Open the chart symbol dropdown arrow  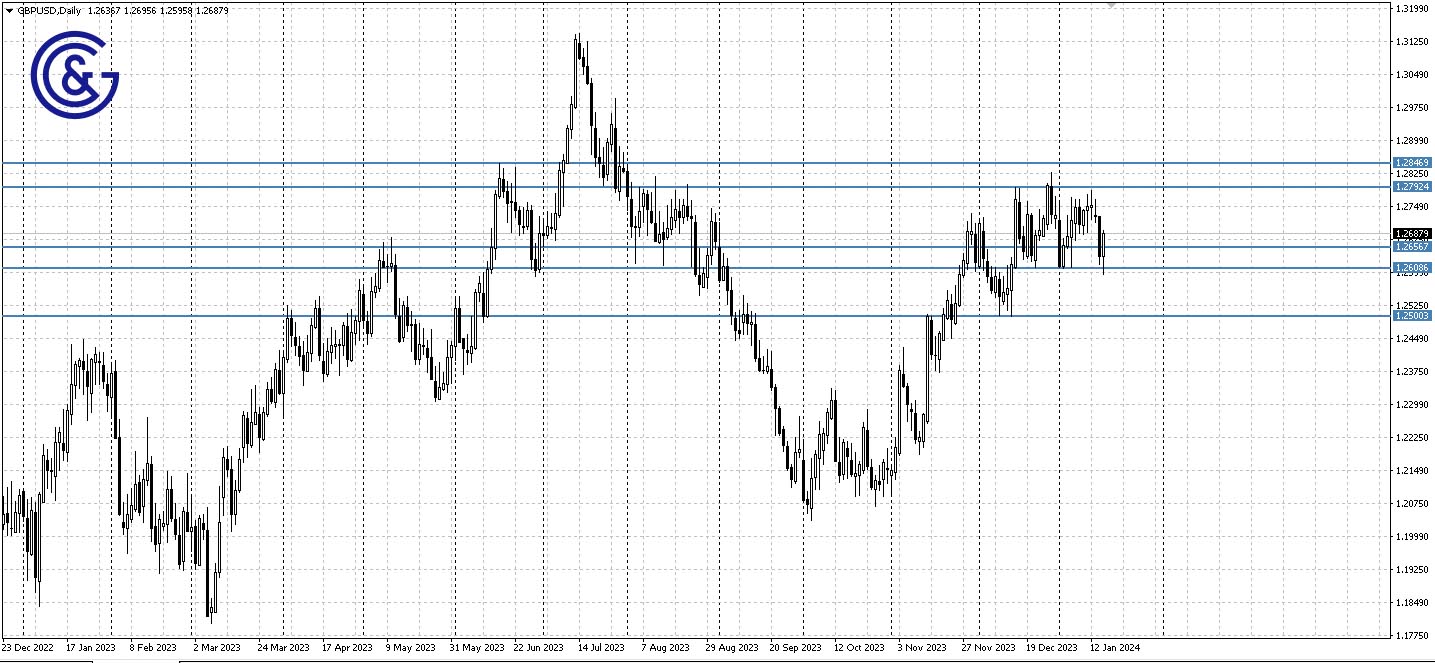9,10
